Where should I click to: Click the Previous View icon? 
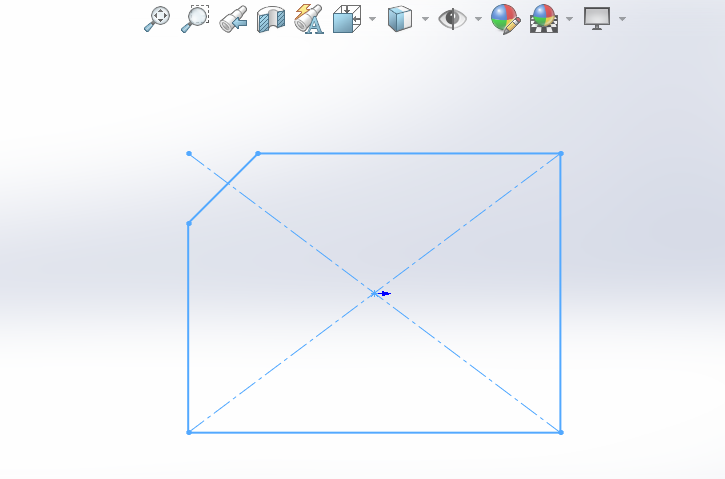point(233,19)
